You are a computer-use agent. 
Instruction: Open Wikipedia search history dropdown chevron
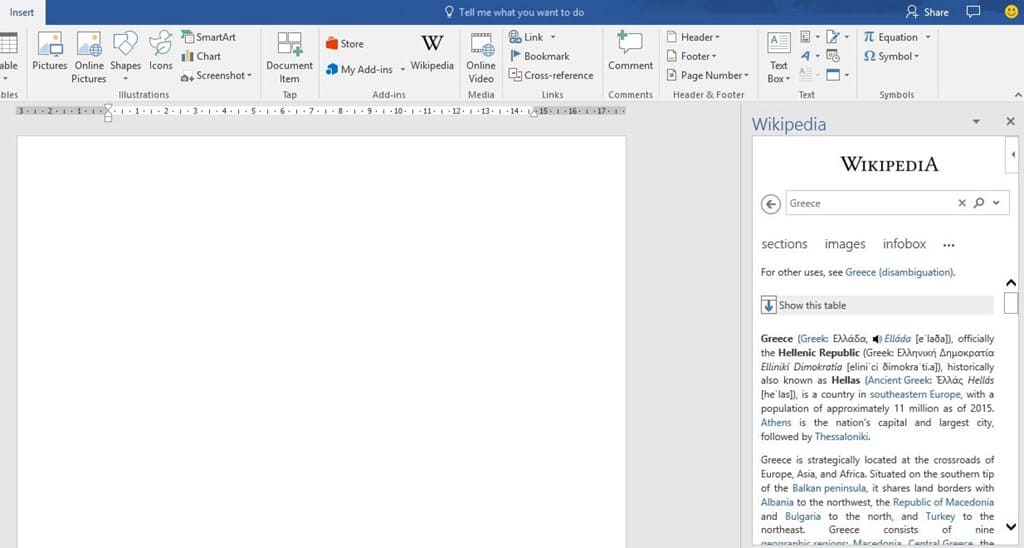tap(996, 203)
